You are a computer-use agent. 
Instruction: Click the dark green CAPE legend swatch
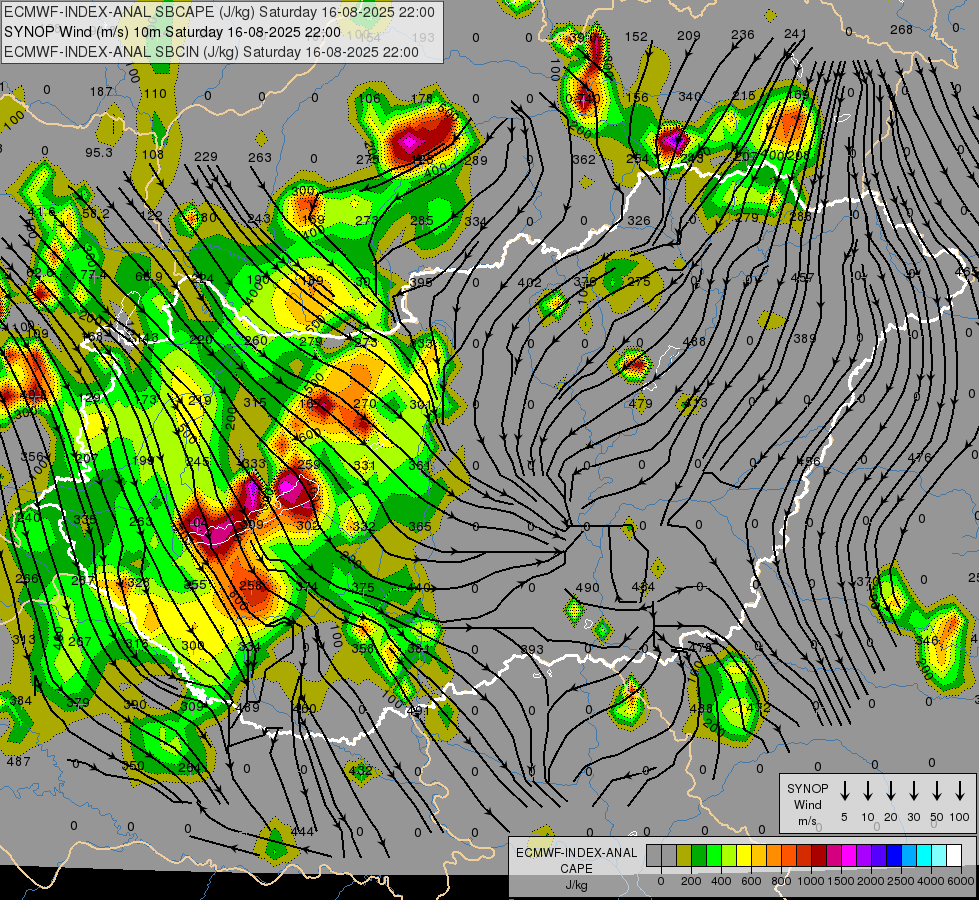point(699,855)
